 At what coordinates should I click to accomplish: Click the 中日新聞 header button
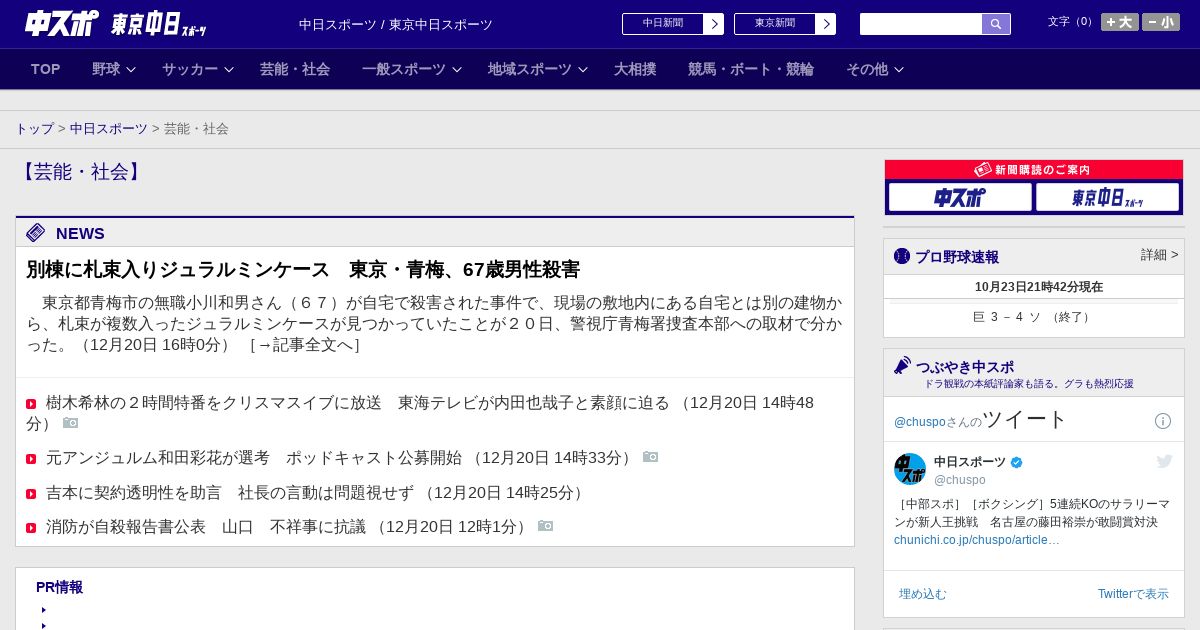point(663,24)
